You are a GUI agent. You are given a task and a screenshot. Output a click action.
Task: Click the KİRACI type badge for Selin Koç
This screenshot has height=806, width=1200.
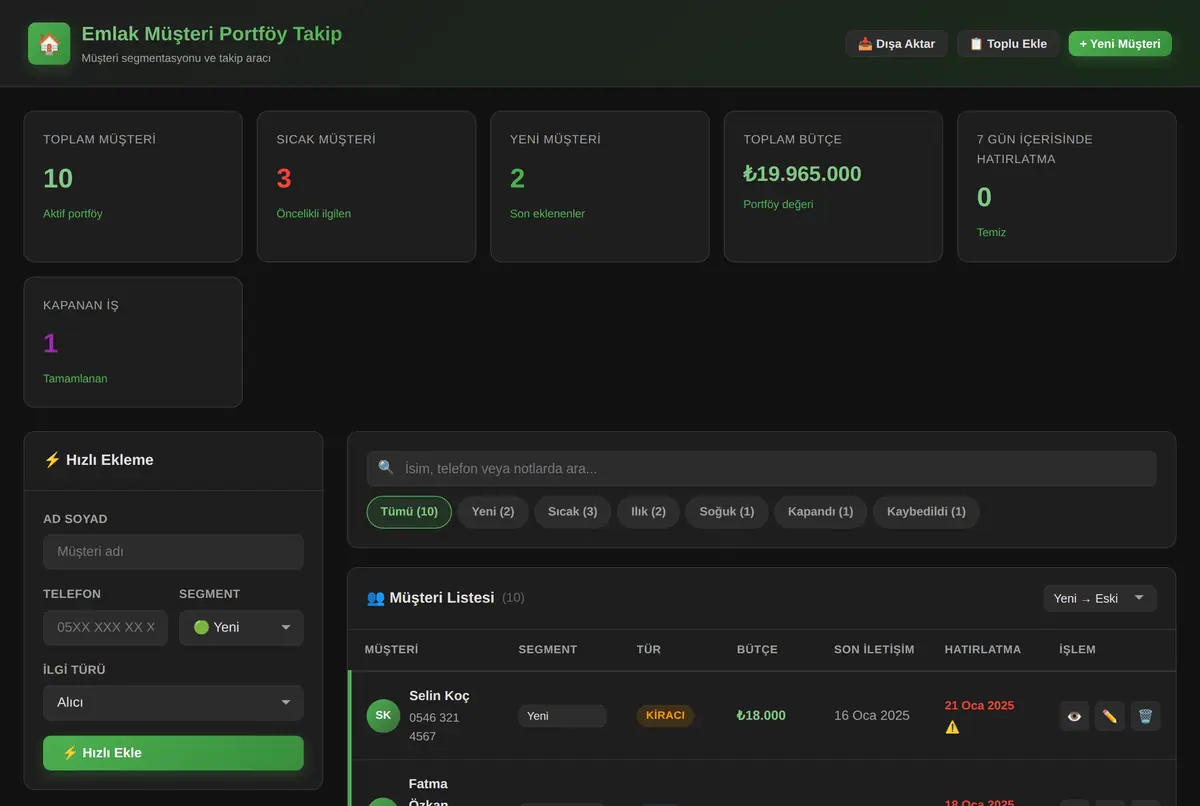coord(665,716)
